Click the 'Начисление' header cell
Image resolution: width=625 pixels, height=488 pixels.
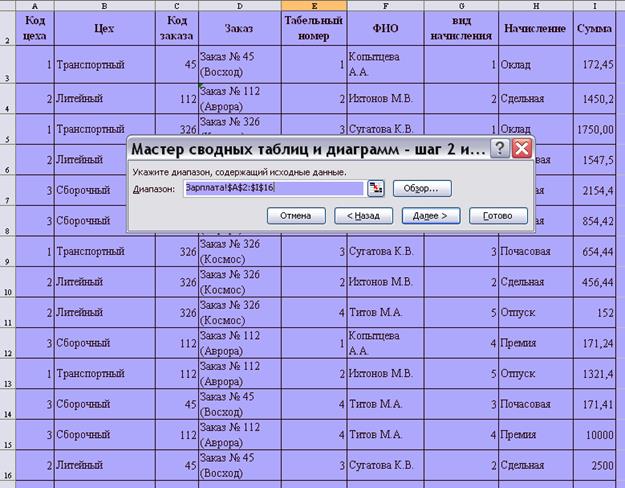pos(536,28)
